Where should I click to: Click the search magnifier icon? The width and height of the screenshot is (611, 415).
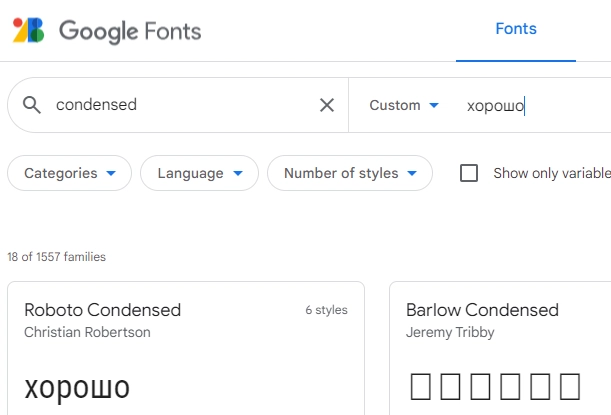point(32,105)
